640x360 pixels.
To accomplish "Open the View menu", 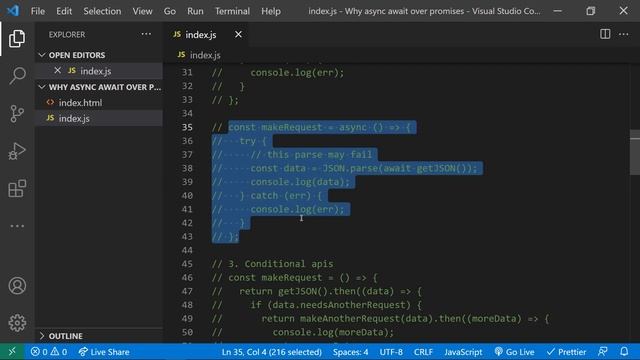I will [142, 11].
